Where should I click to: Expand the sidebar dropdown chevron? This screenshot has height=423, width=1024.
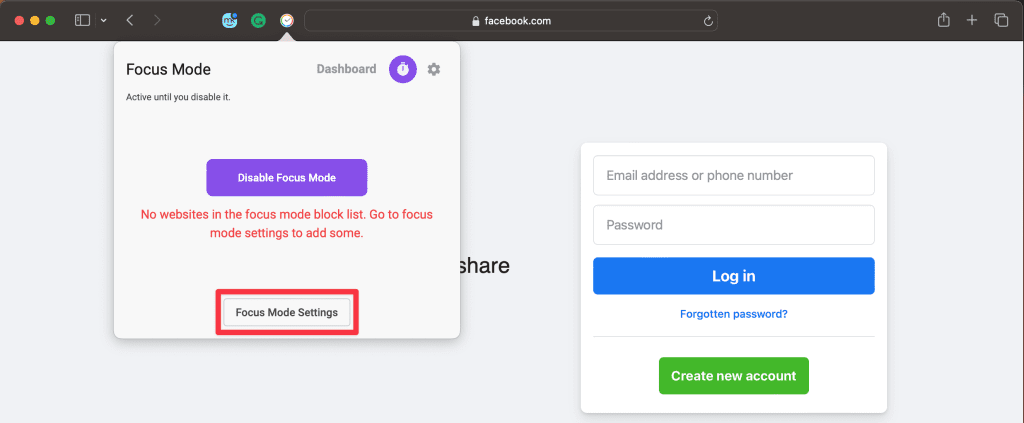[x=103, y=20]
